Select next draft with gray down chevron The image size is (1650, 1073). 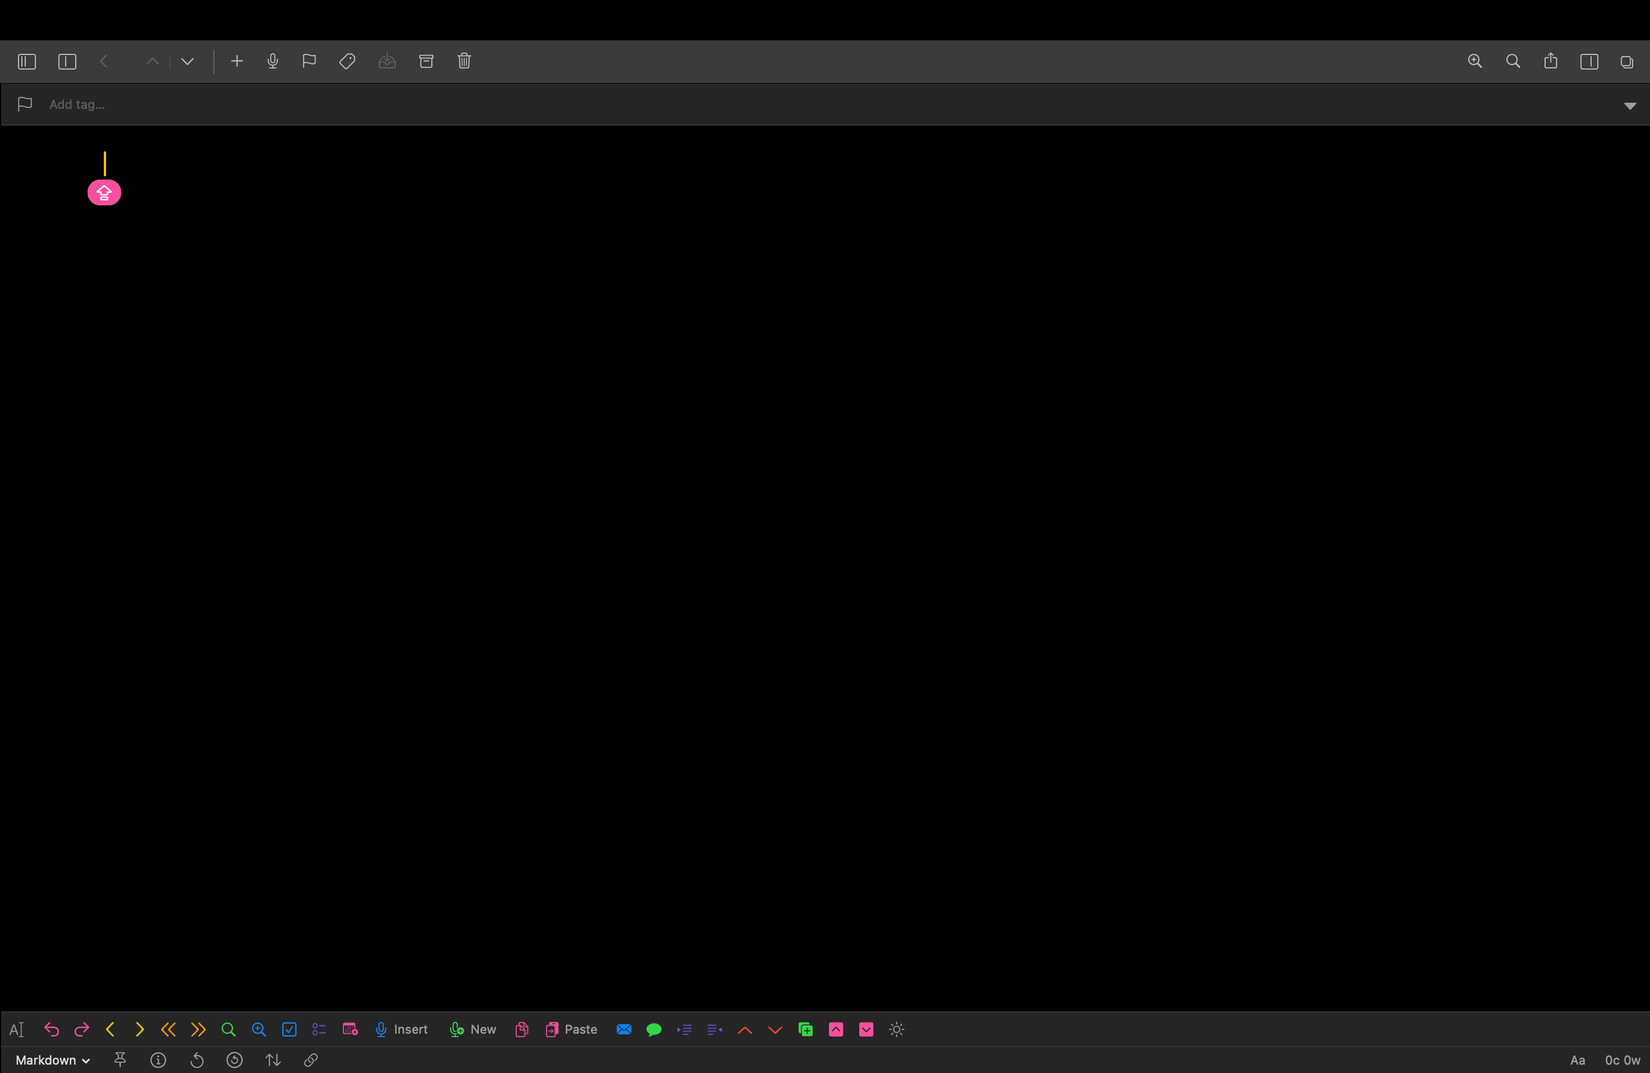[187, 61]
